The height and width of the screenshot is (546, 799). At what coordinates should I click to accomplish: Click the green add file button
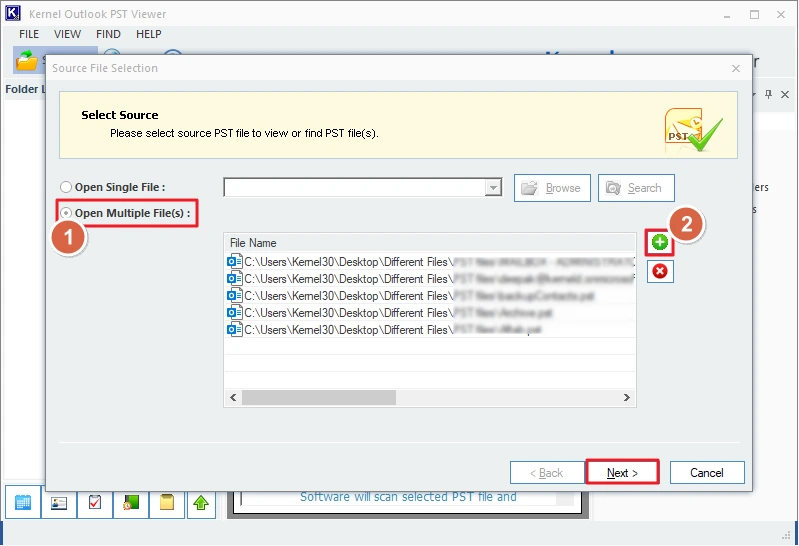tap(659, 242)
